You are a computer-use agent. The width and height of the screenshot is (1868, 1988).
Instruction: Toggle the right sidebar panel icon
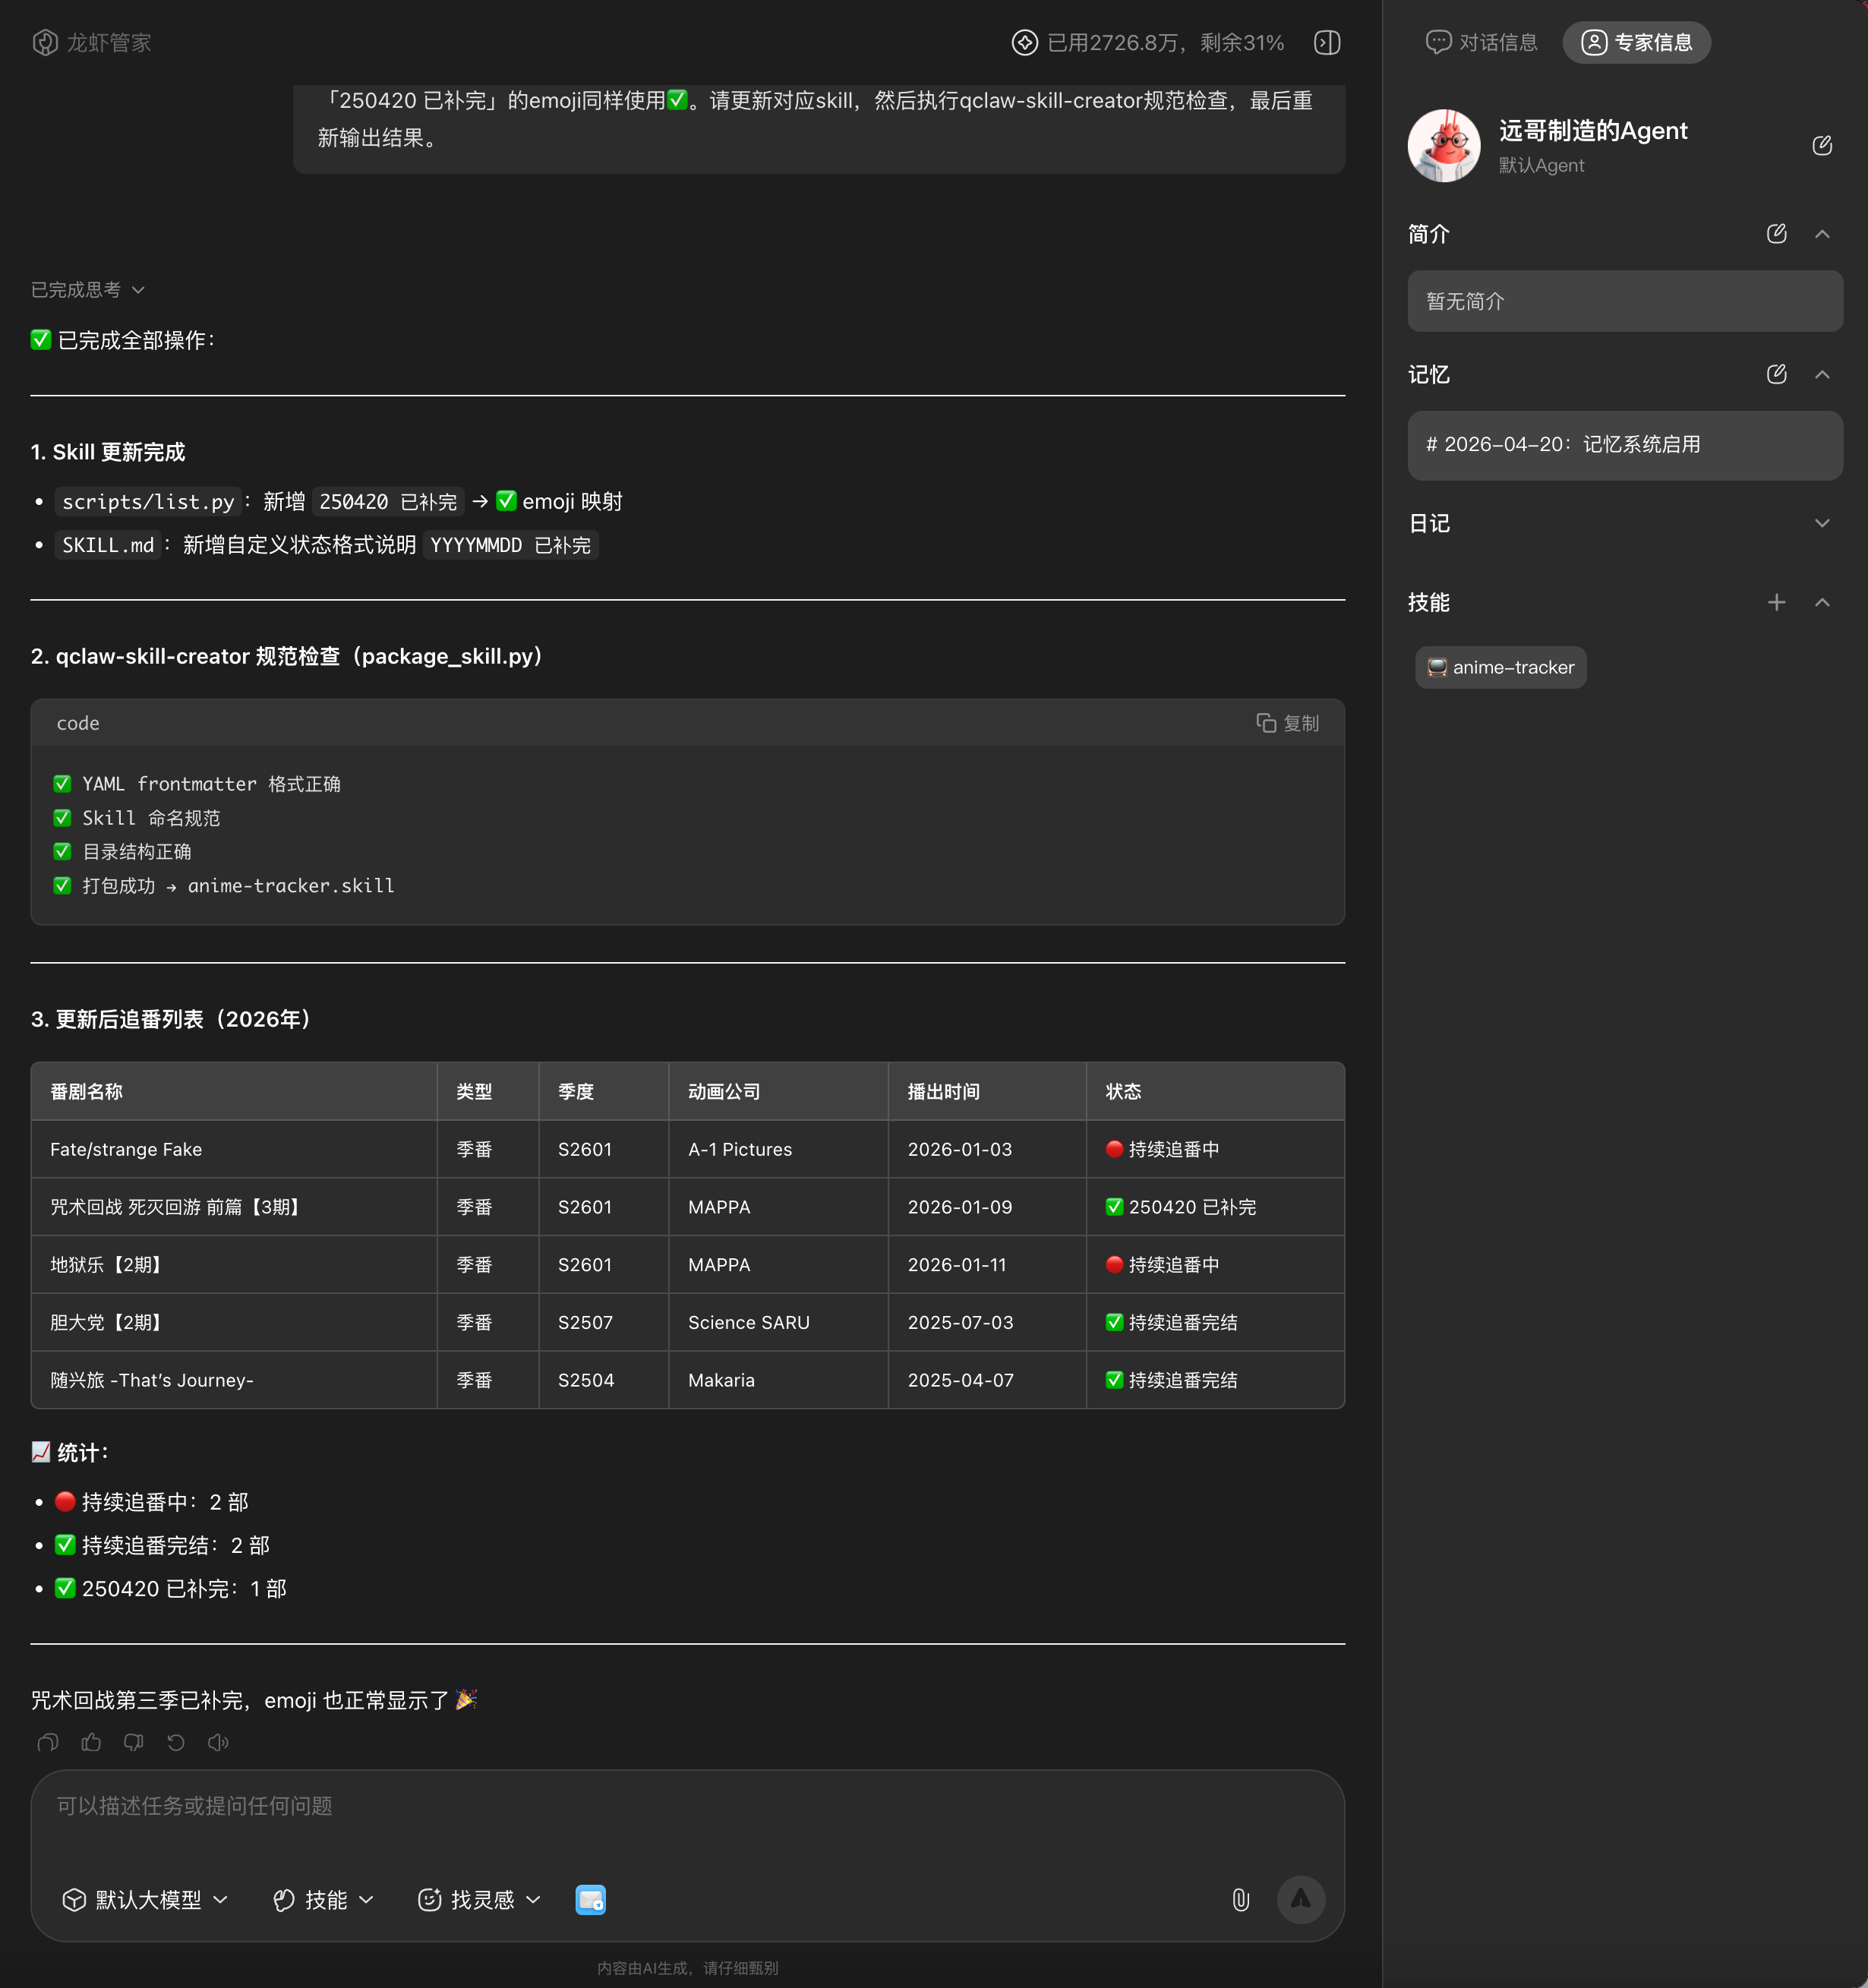pyautogui.click(x=1327, y=43)
